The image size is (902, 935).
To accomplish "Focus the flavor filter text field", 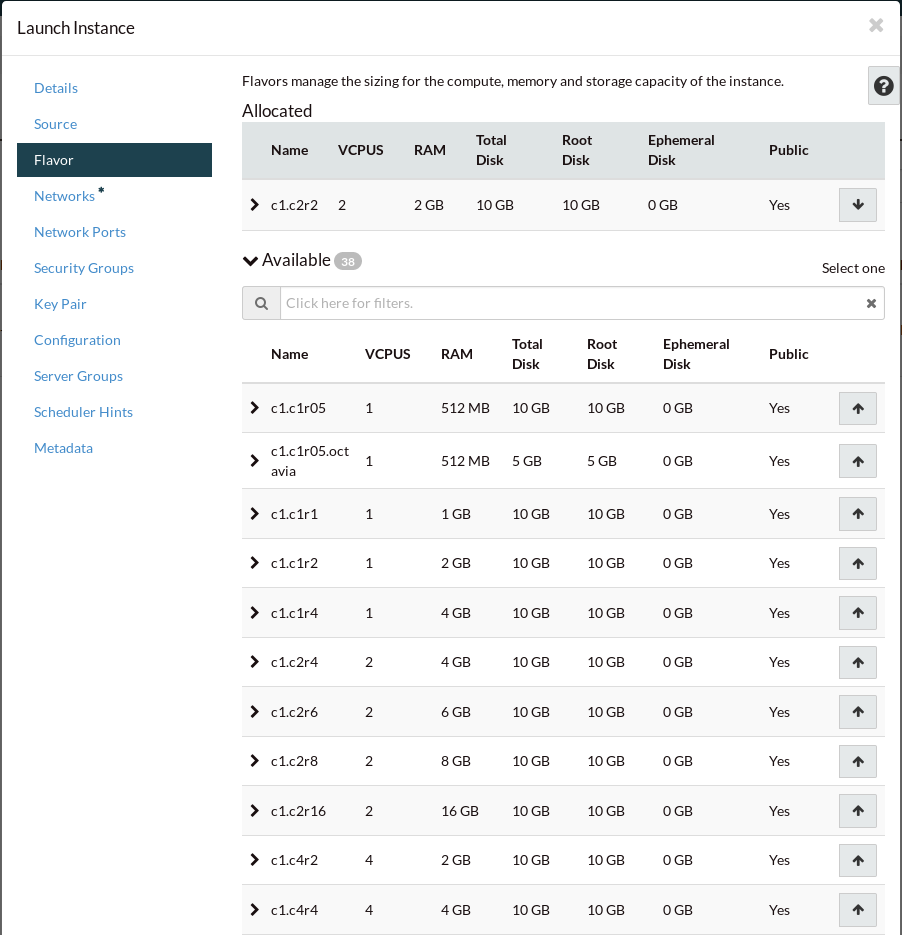I will pos(570,303).
